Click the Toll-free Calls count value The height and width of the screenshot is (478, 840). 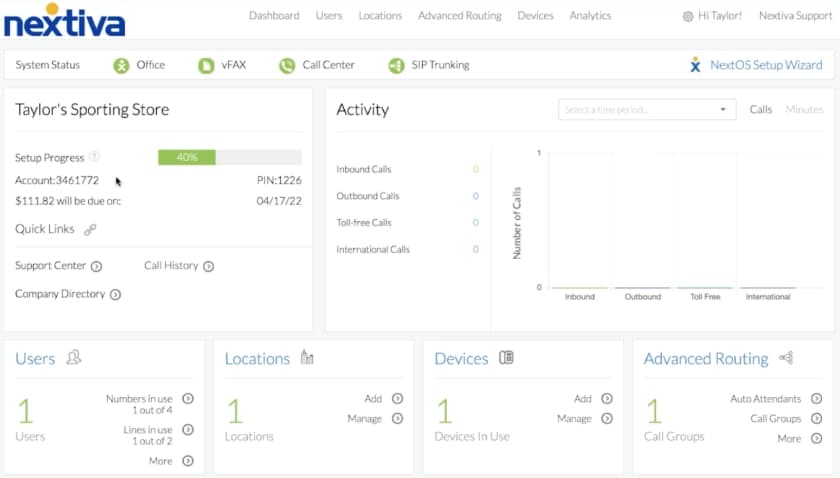[x=475, y=223]
